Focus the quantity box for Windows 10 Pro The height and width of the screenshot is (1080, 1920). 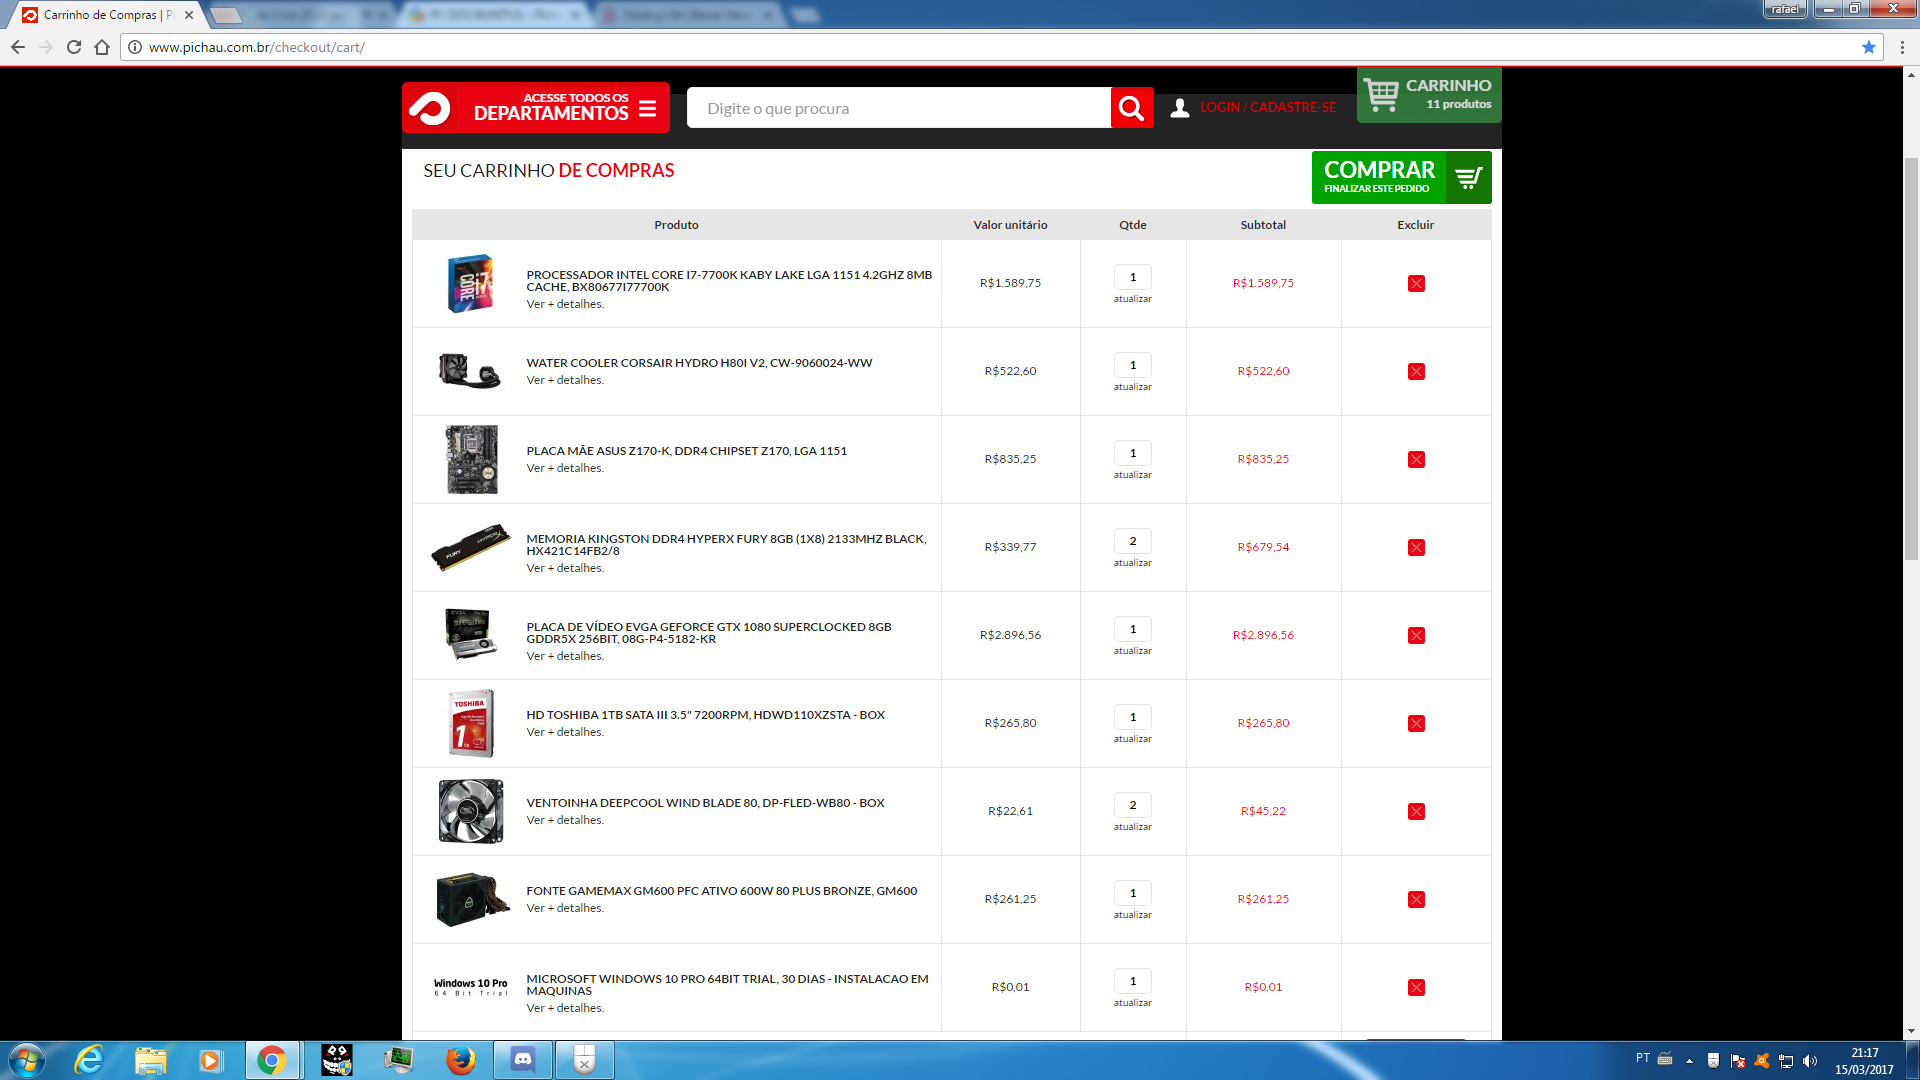pos(1132,981)
